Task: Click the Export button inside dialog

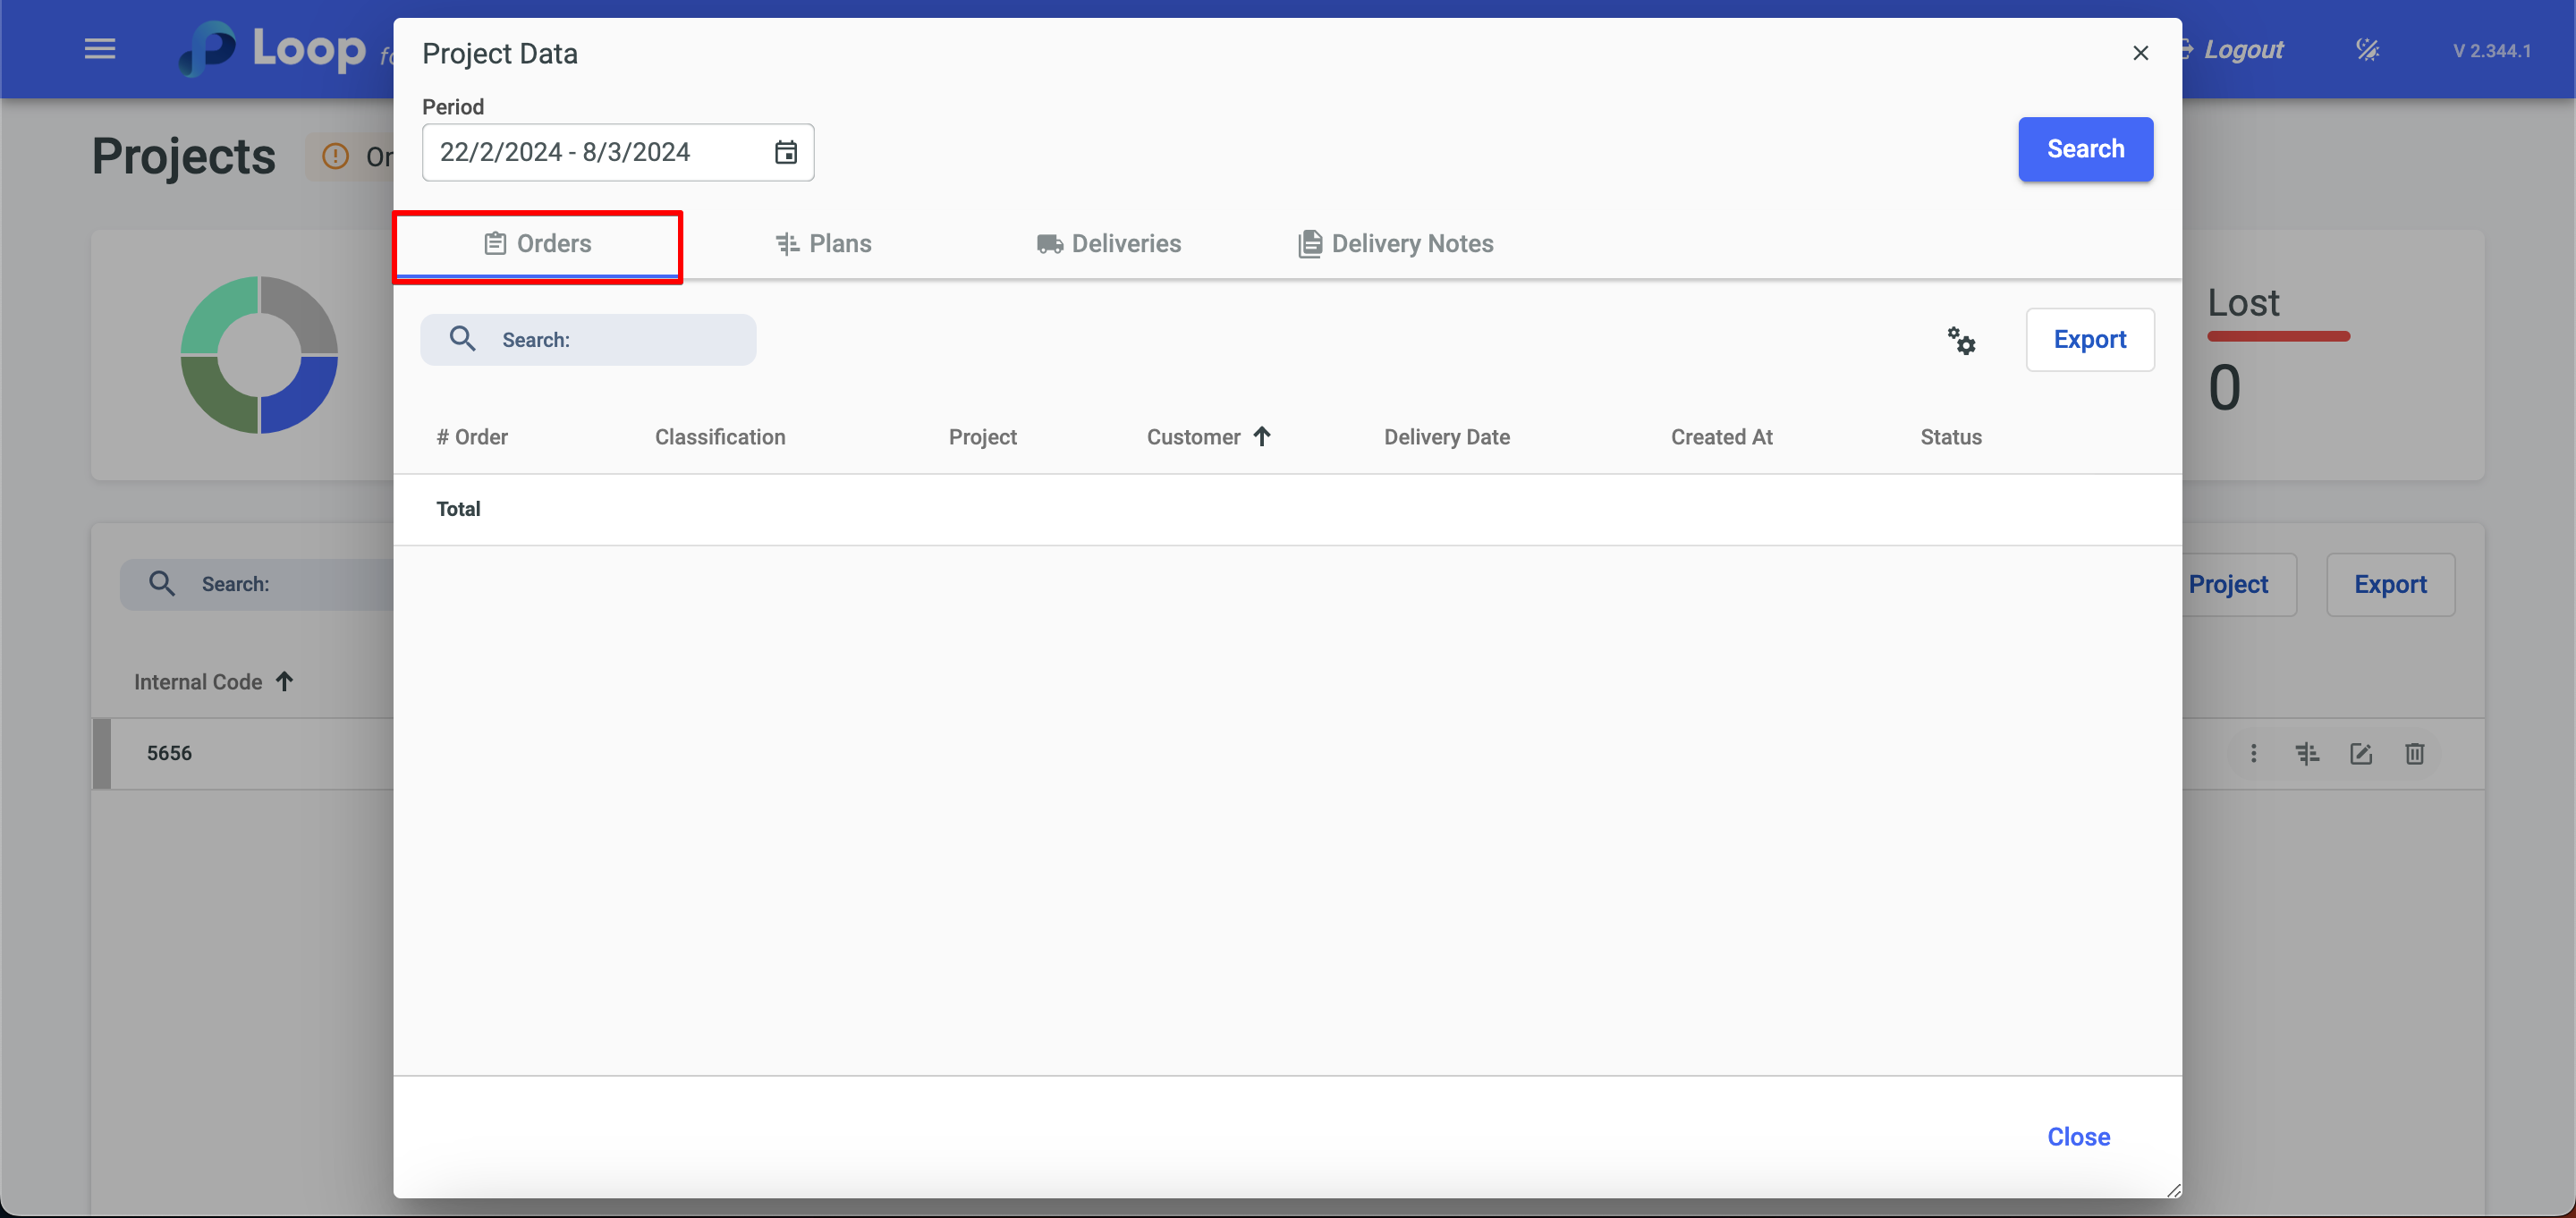Action: click(x=2089, y=340)
